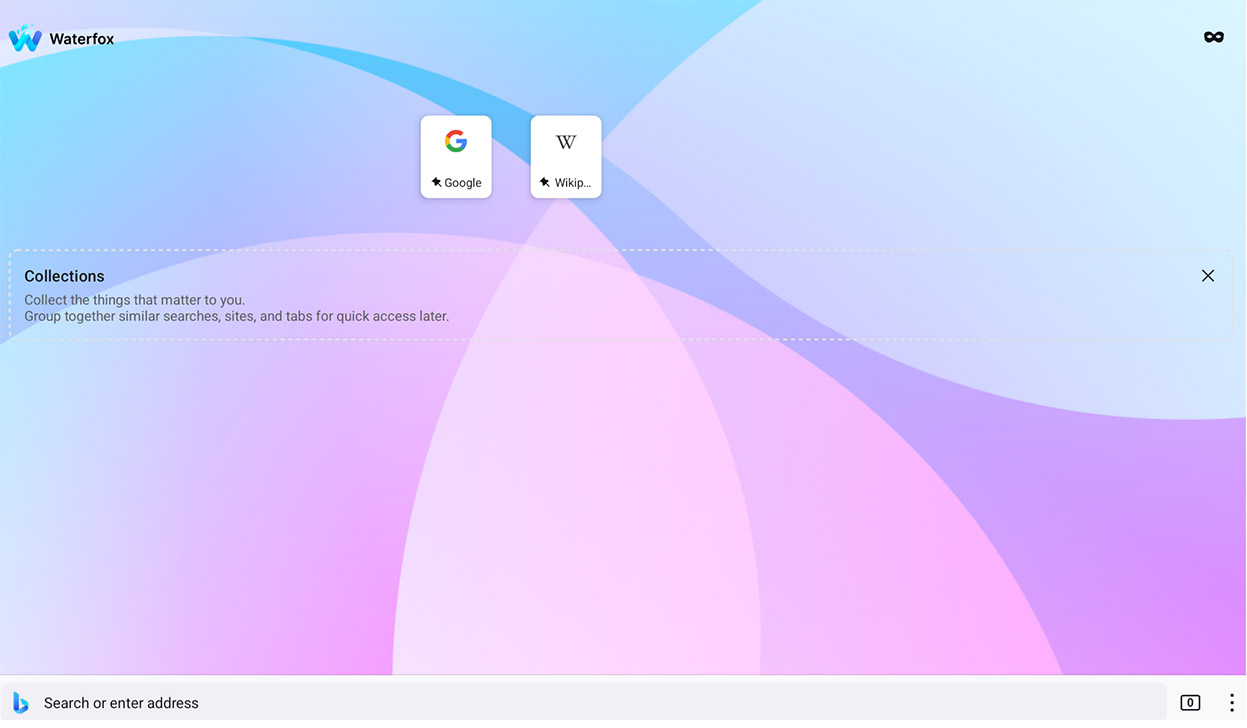Open the tab counter showing 0 tabs
The image size is (1247, 728).
point(1190,703)
